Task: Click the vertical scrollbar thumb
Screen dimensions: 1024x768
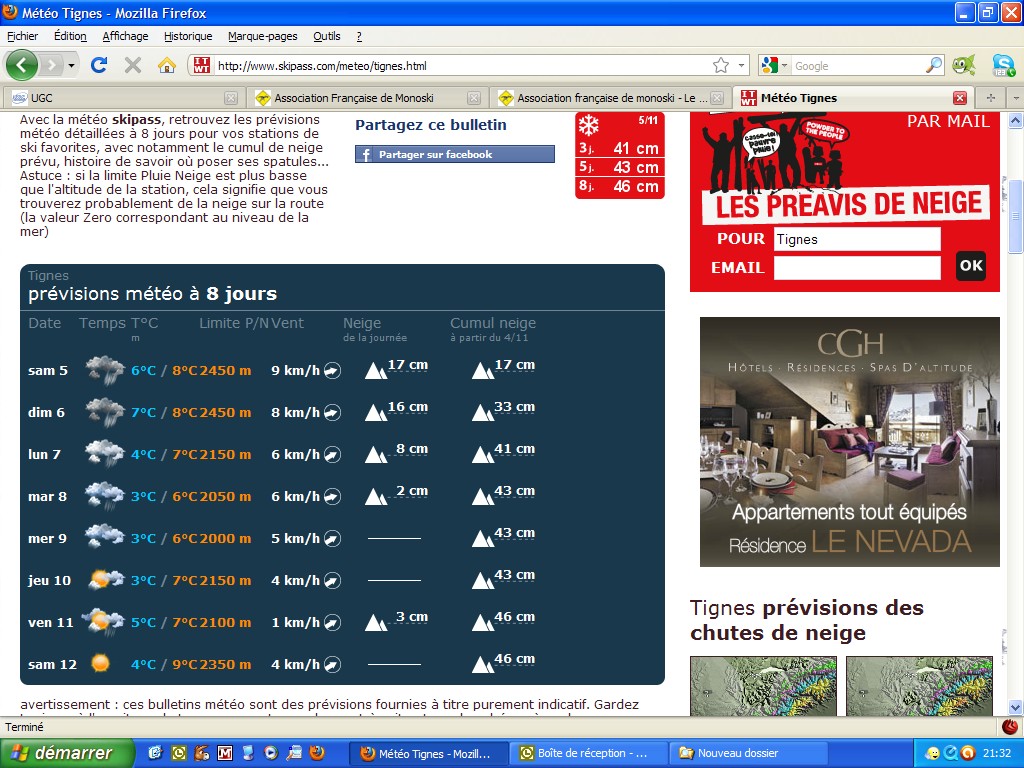Action: point(1016,216)
